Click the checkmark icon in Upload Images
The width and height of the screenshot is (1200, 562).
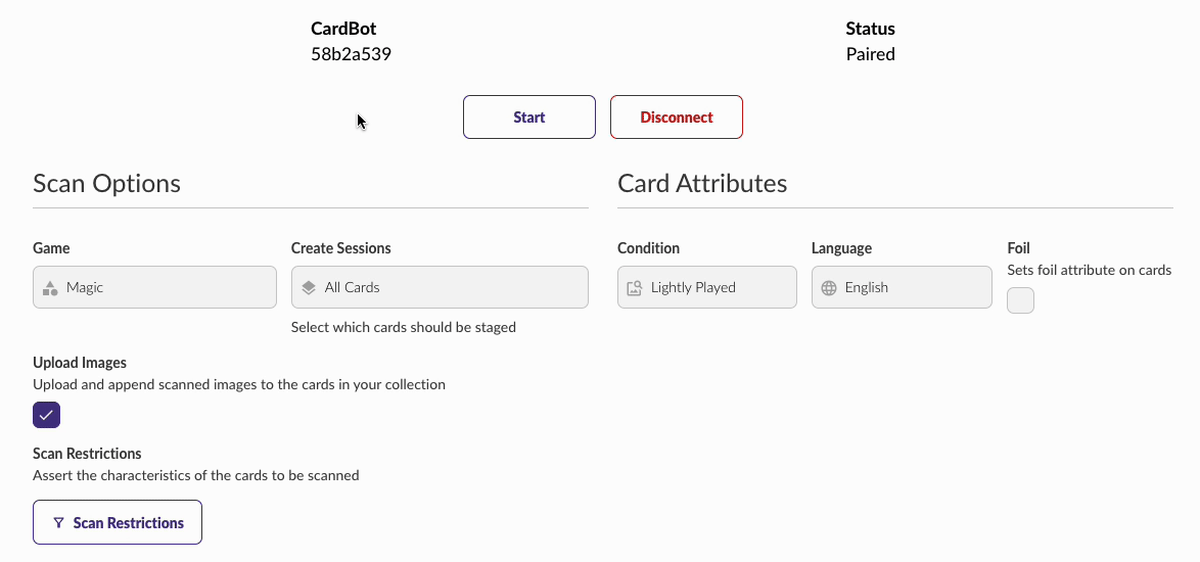pyautogui.click(x=47, y=415)
